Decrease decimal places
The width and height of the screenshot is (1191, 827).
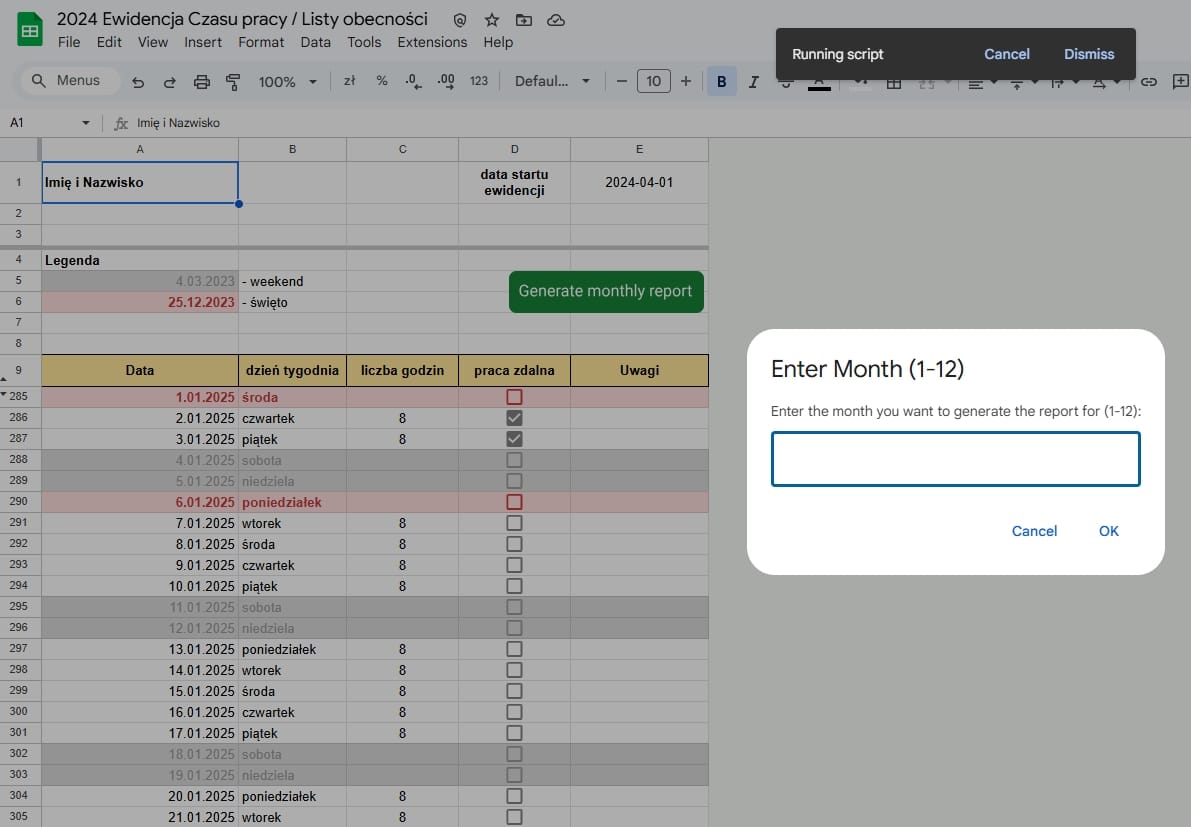pyautogui.click(x=413, y=80)
